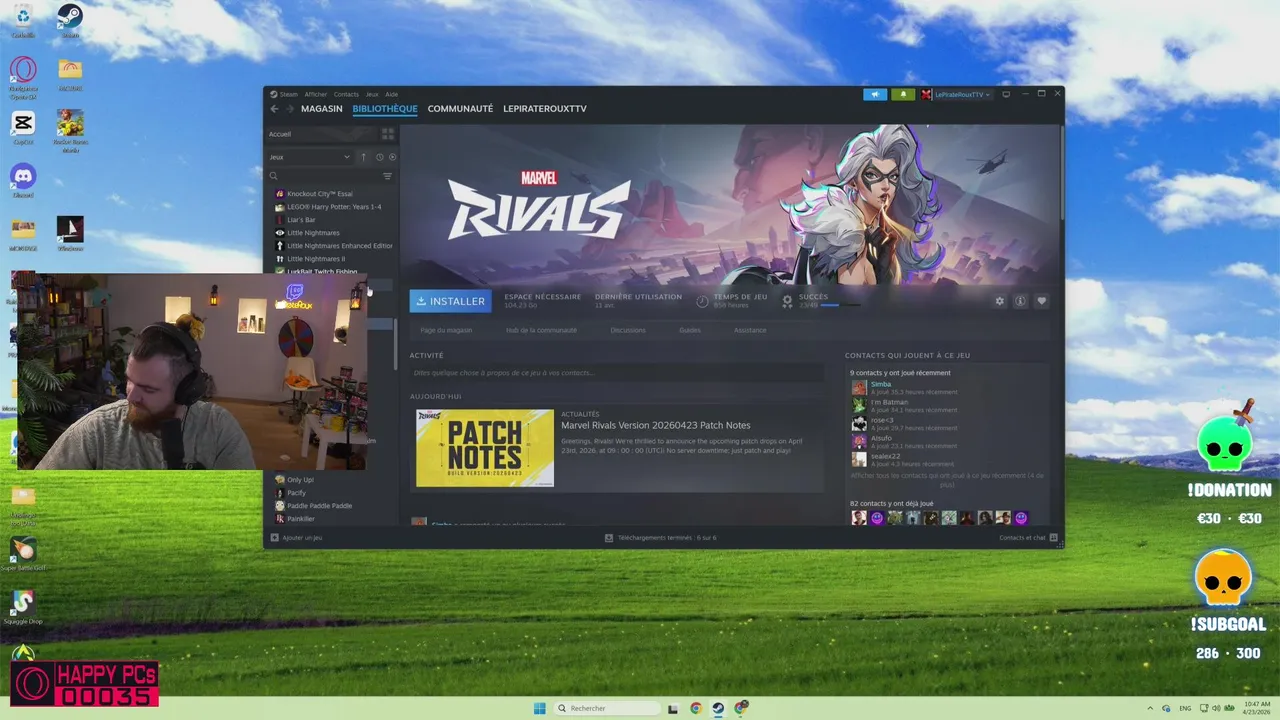The image size is (1280, 720).
Task: Open Page du magasin link
Action: click(x=446, y=330)
